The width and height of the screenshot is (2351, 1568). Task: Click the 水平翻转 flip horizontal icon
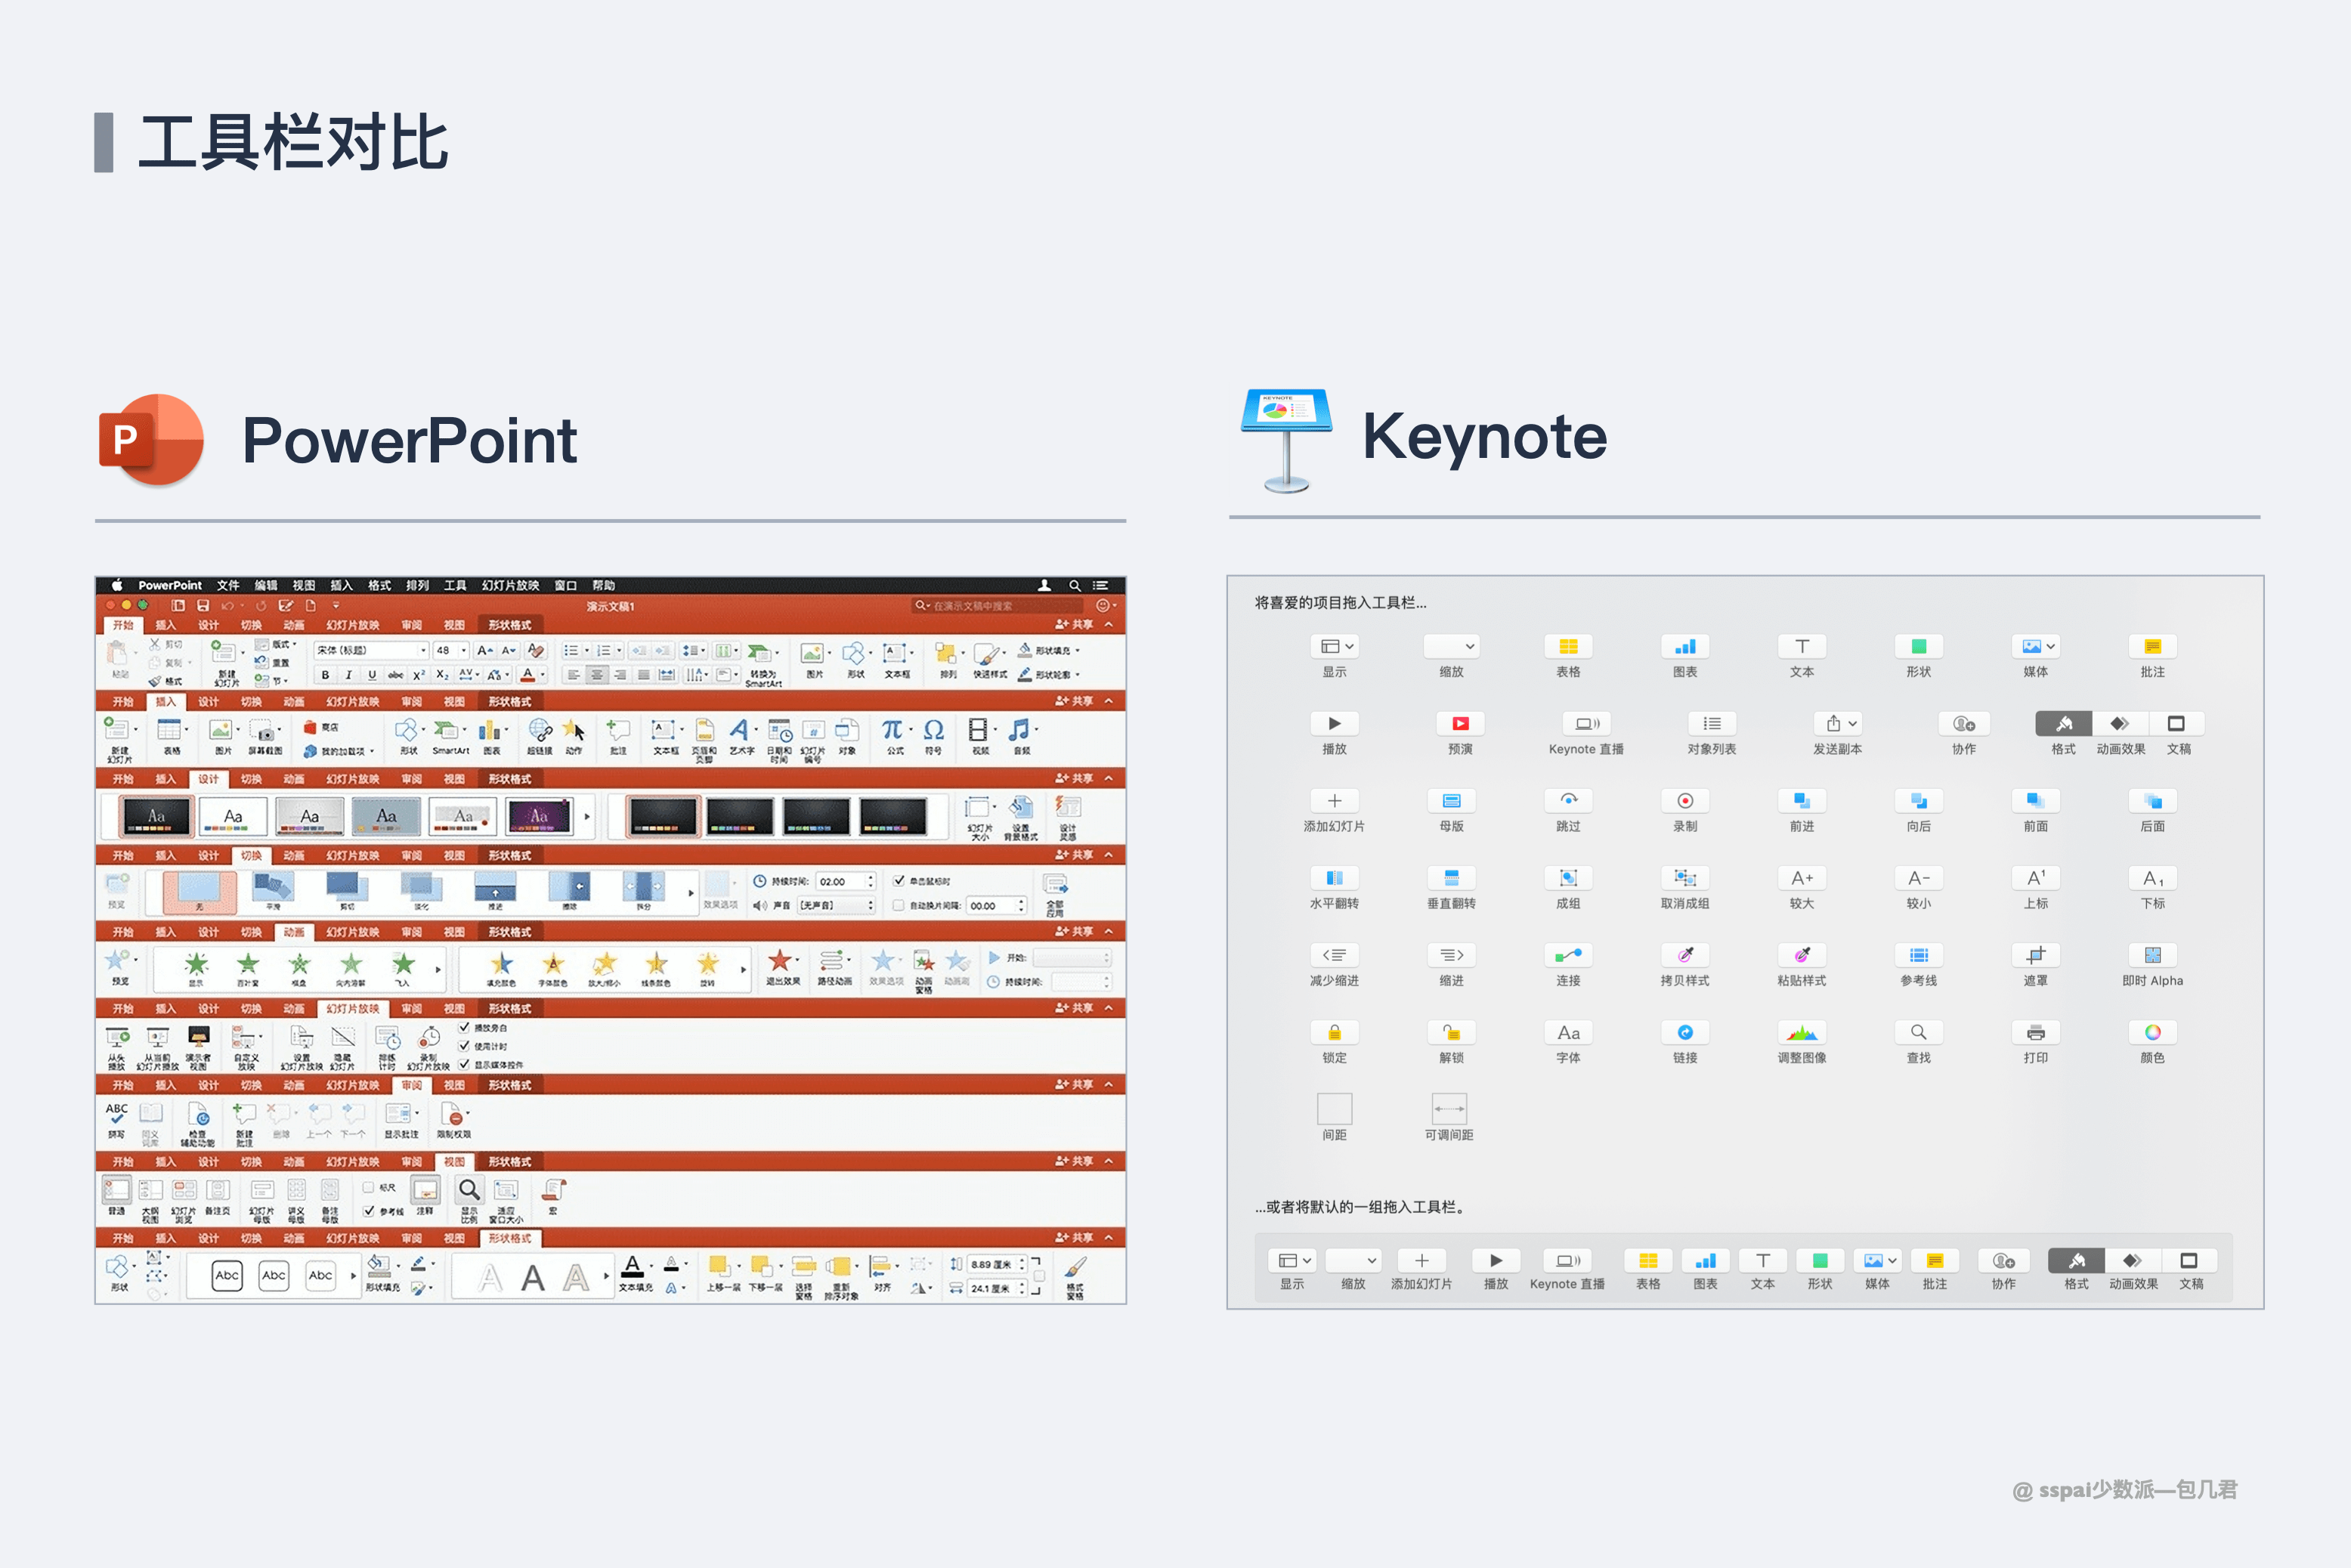click(x=1334, y=877)
